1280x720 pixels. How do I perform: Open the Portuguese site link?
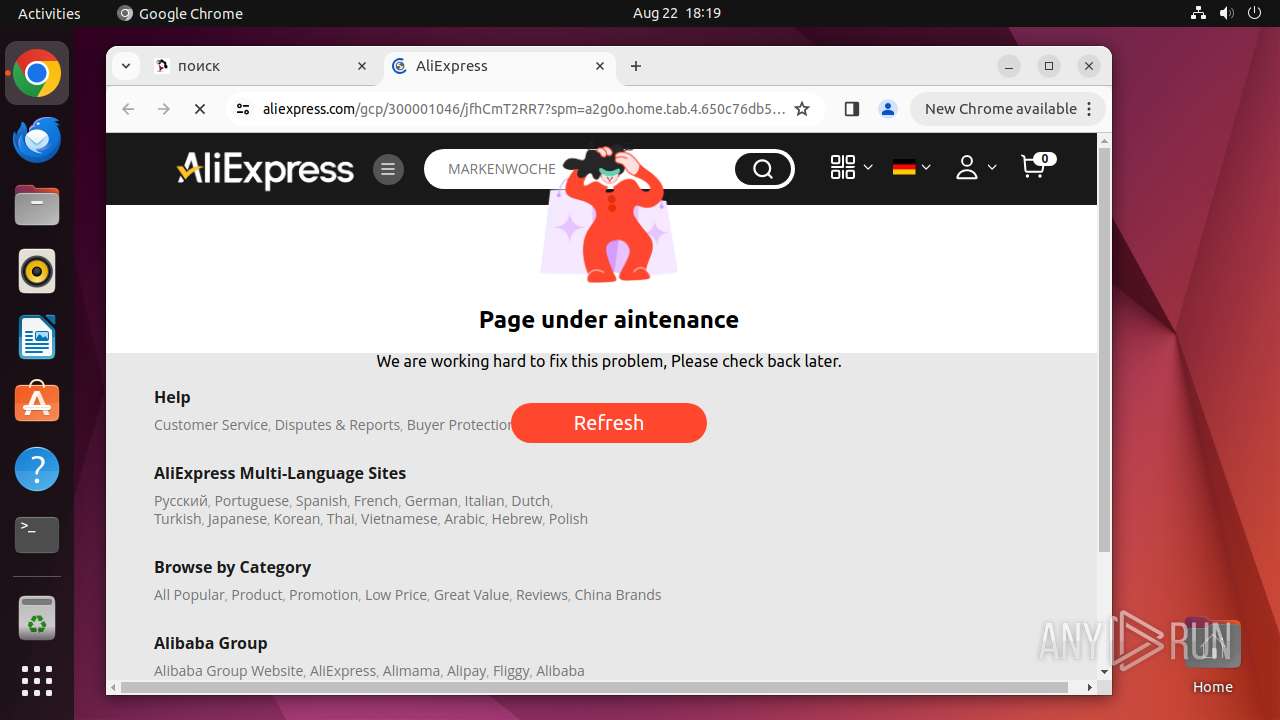coord(252,501)
